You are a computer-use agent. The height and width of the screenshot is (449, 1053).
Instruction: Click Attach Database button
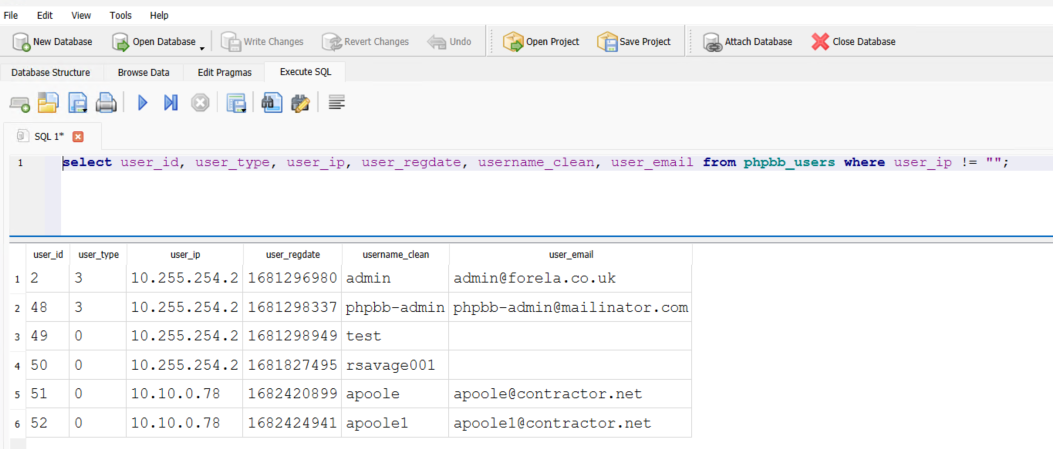747,42
